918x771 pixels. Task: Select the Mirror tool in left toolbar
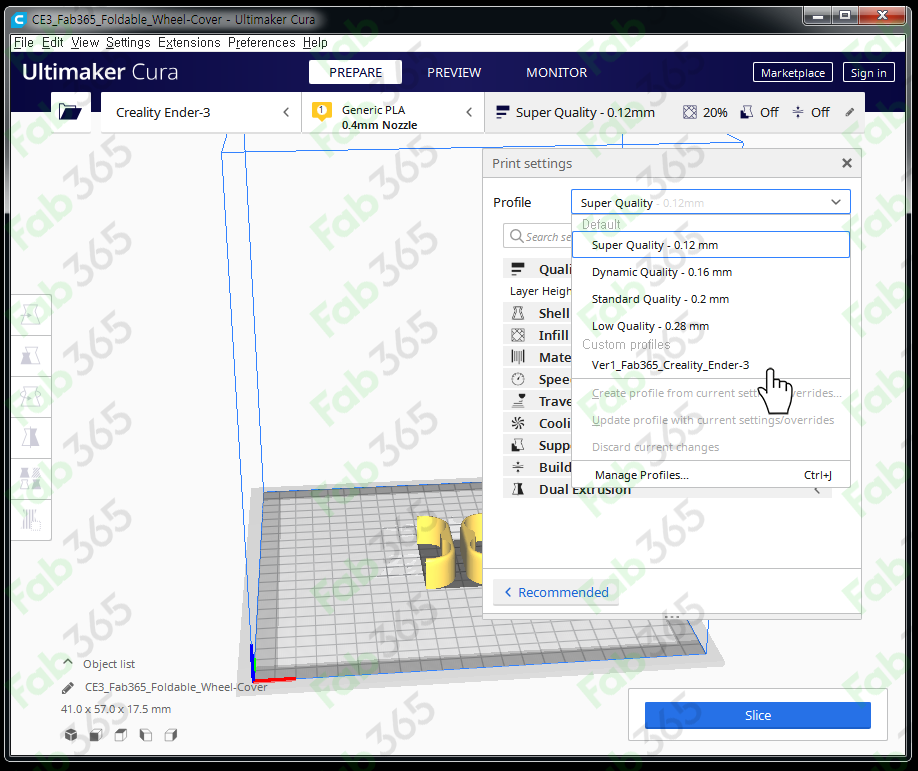(x=31, y=437)
